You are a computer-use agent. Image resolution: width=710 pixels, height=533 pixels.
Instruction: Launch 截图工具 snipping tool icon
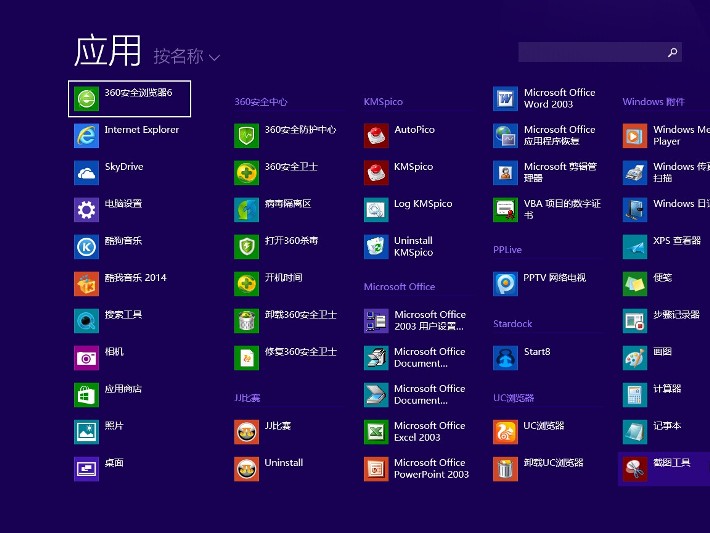(x=635, y=469)
